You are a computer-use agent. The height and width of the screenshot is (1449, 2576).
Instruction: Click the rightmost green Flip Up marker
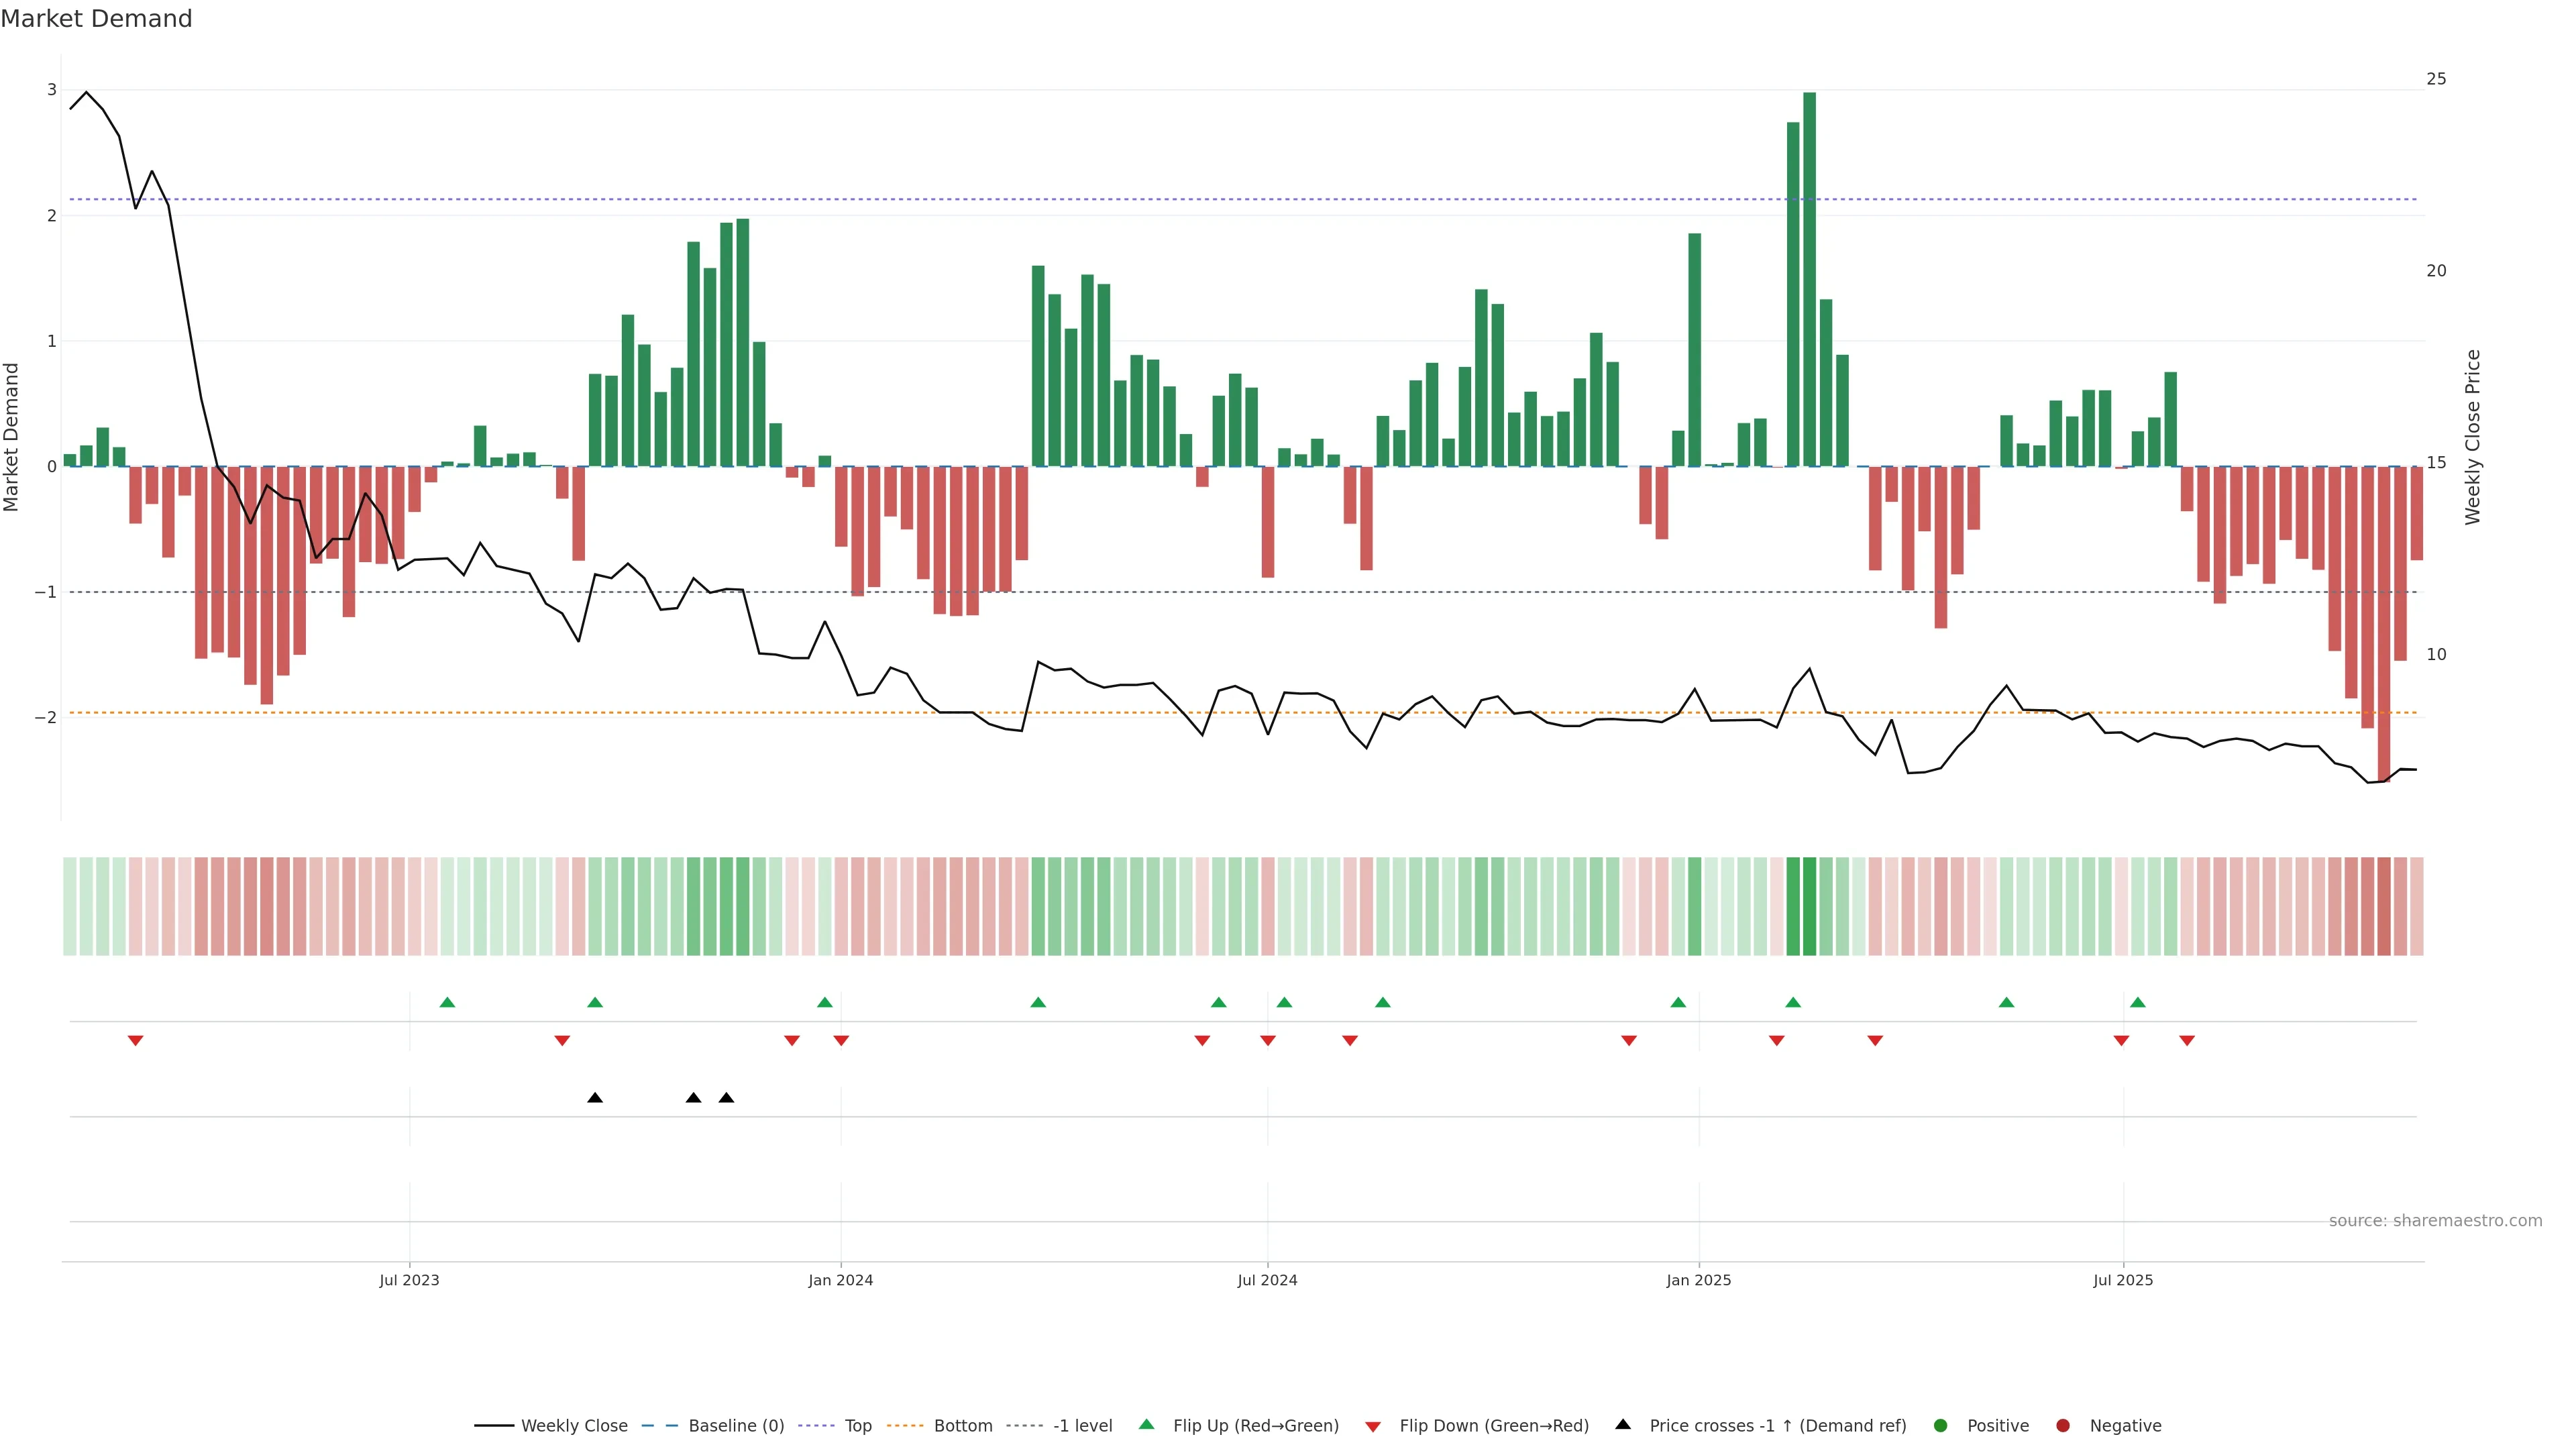[x=2138, y=1002]
